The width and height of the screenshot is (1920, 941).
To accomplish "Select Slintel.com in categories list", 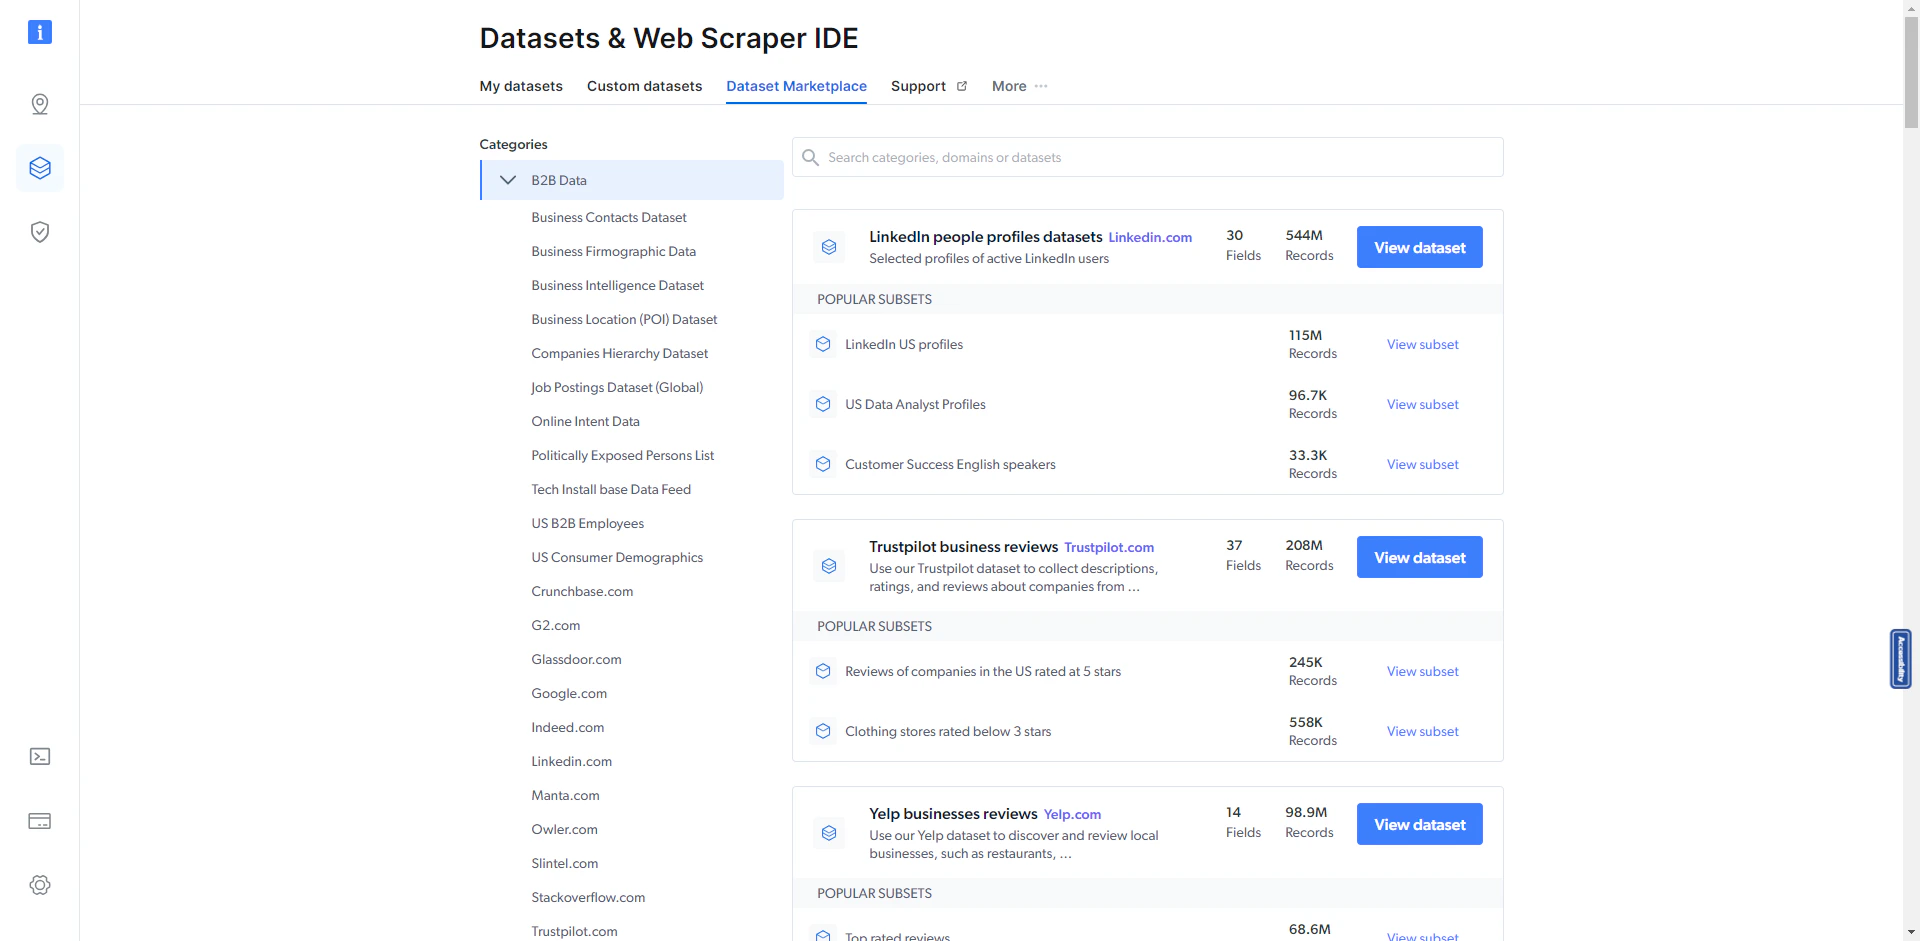I will coord(564,863).
